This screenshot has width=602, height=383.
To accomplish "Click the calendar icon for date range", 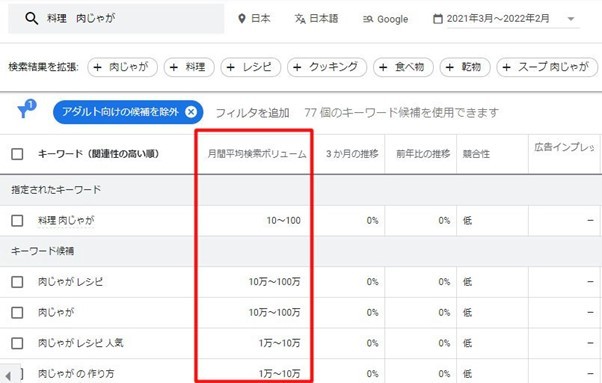I will pos(437,18).
